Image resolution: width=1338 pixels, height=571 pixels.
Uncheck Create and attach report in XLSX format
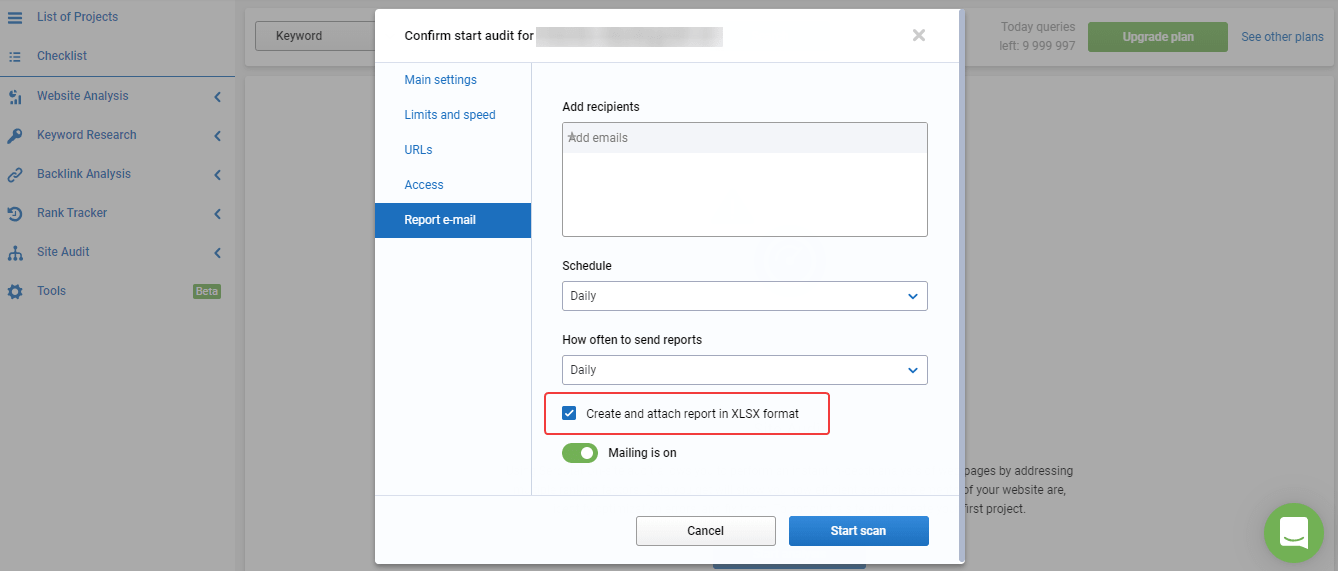[x=570, y=413]
